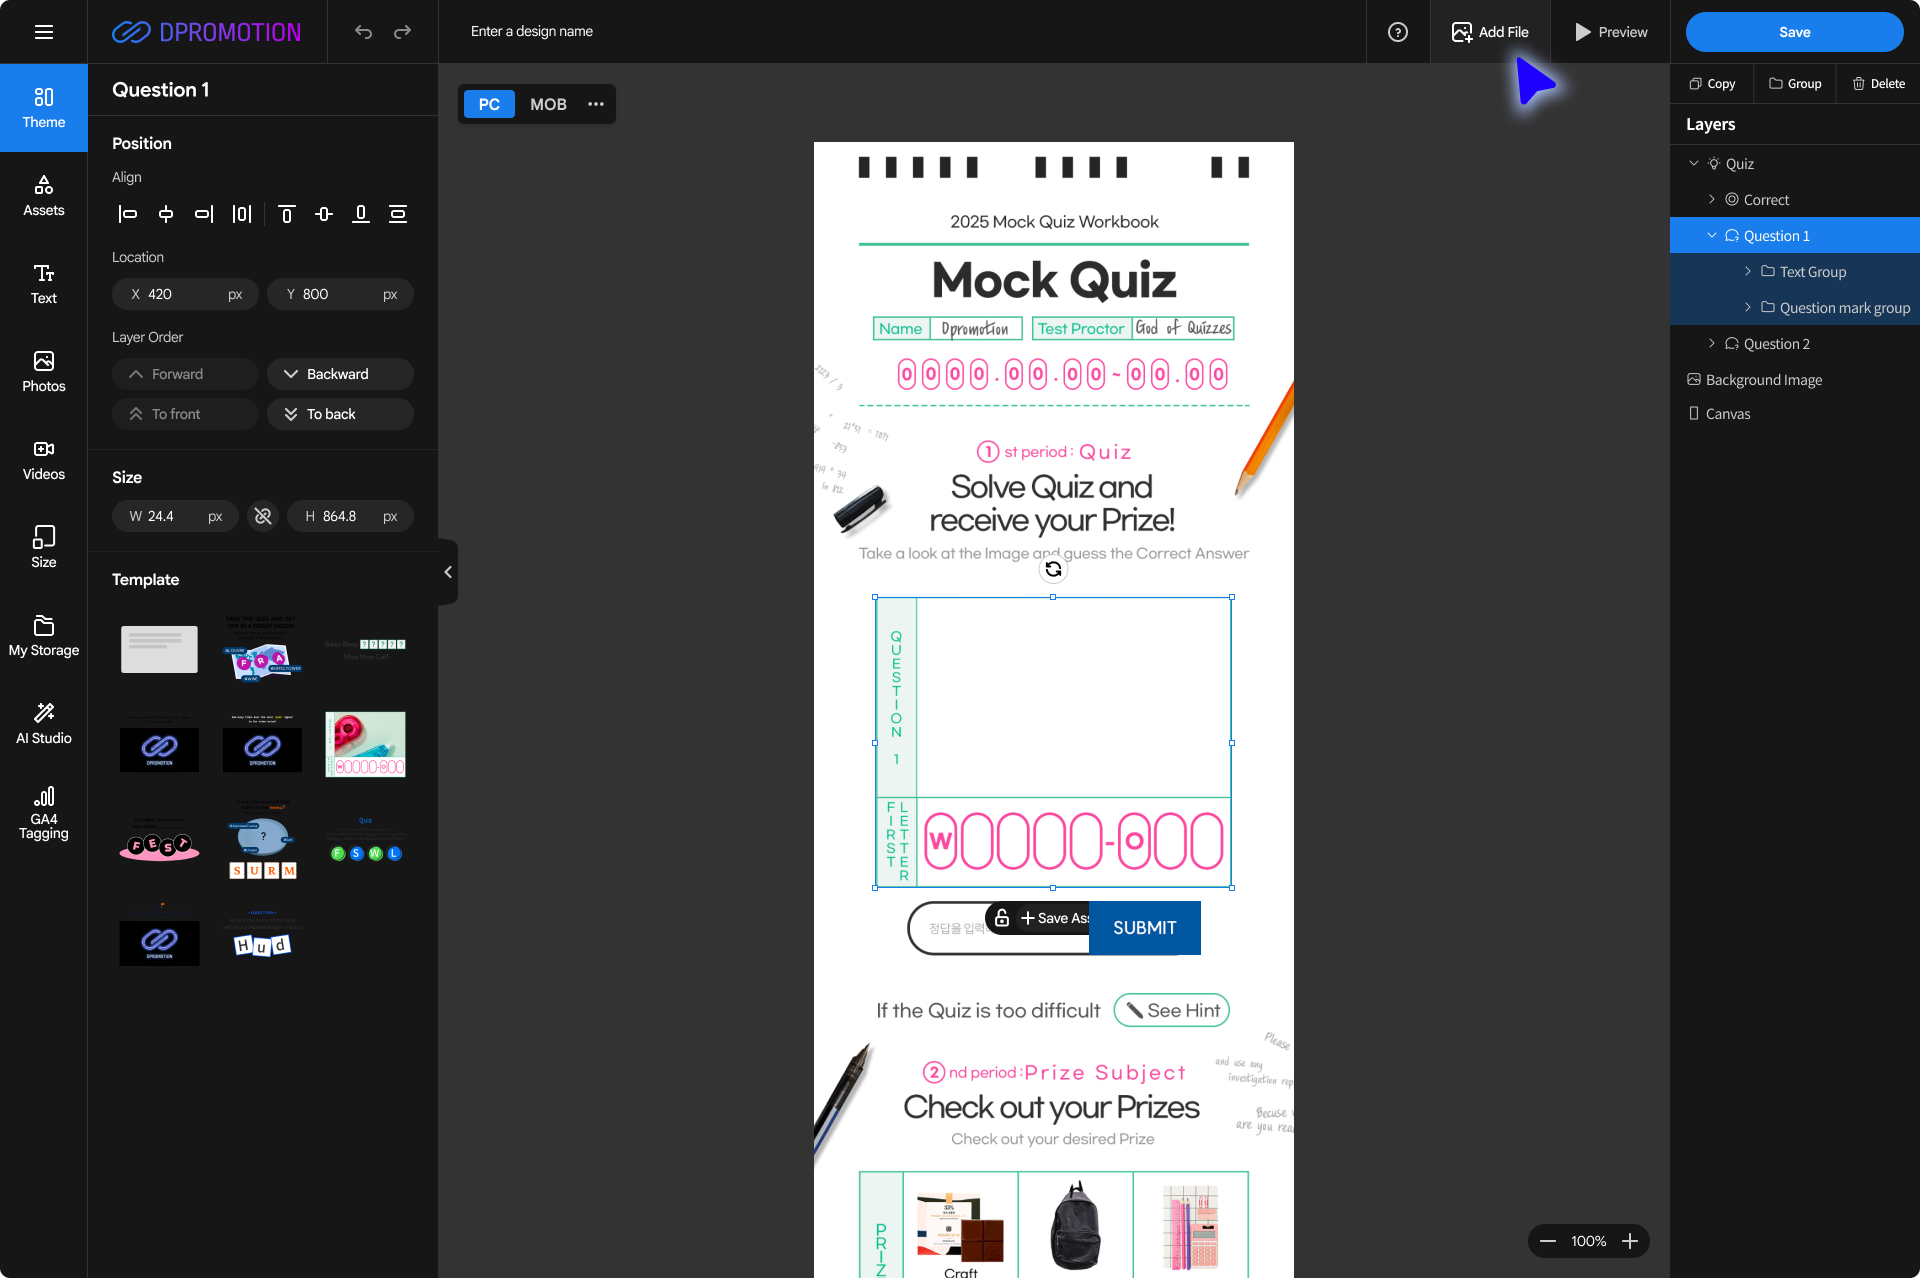Click the rotate handle above selection

[x=1053, y=569]
